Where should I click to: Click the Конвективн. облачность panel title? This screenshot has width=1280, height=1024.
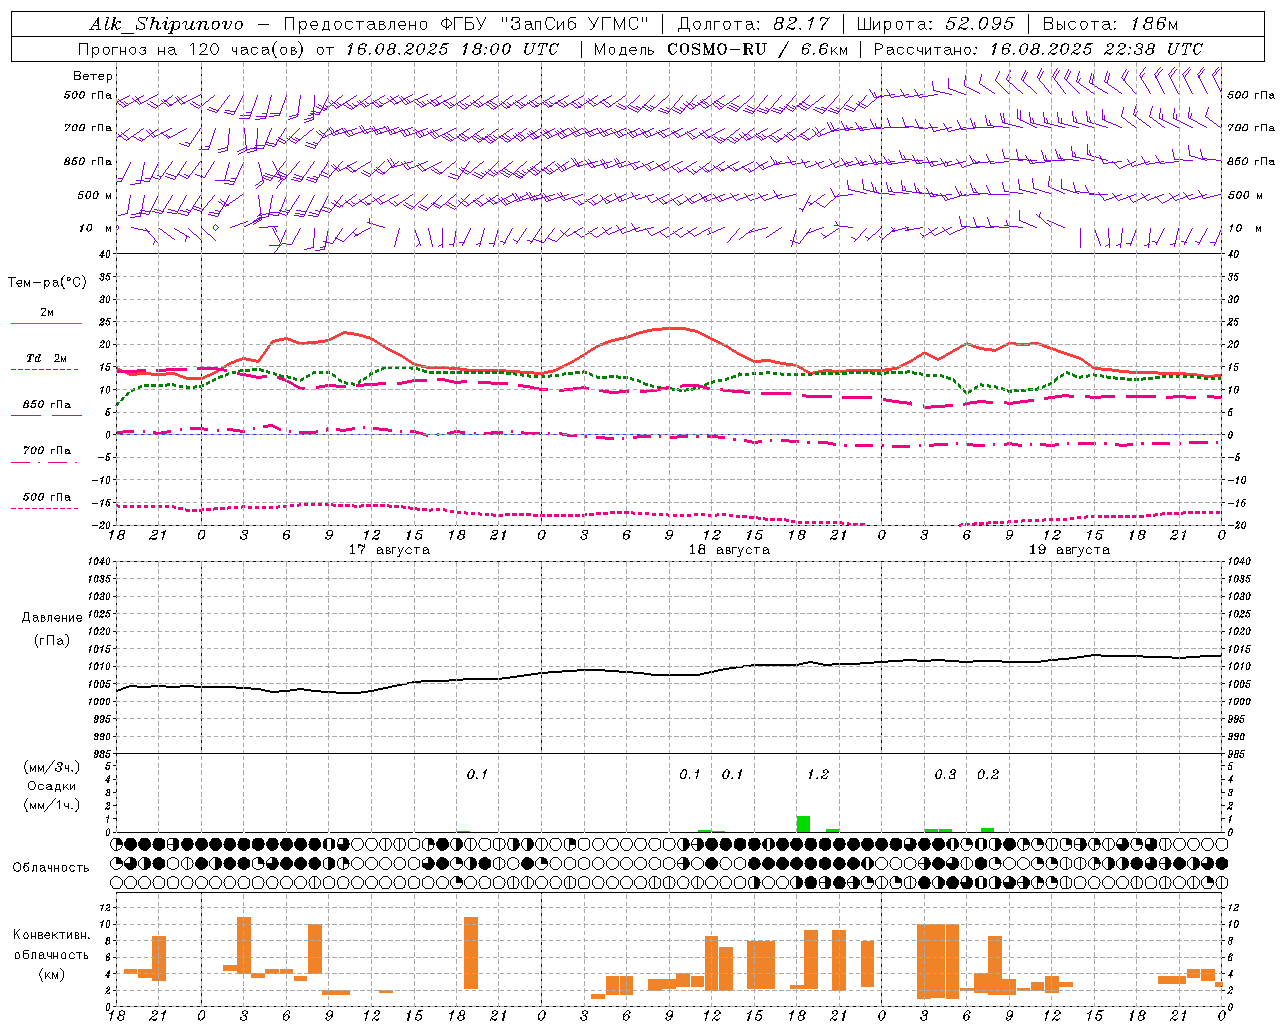(51, 944)
